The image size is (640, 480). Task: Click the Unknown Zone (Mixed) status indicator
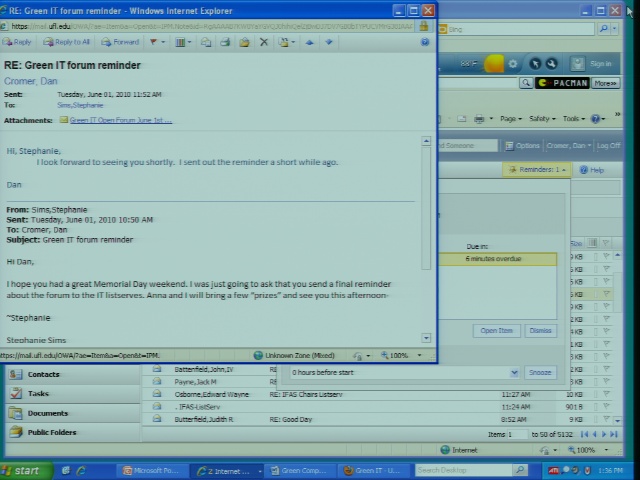pos(294,356)
